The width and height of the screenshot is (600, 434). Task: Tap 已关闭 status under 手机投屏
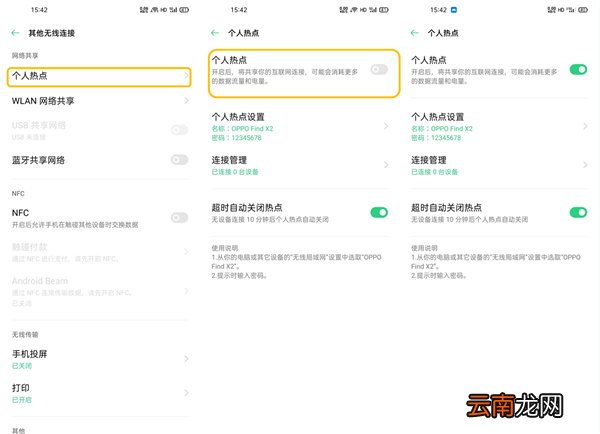22,366
